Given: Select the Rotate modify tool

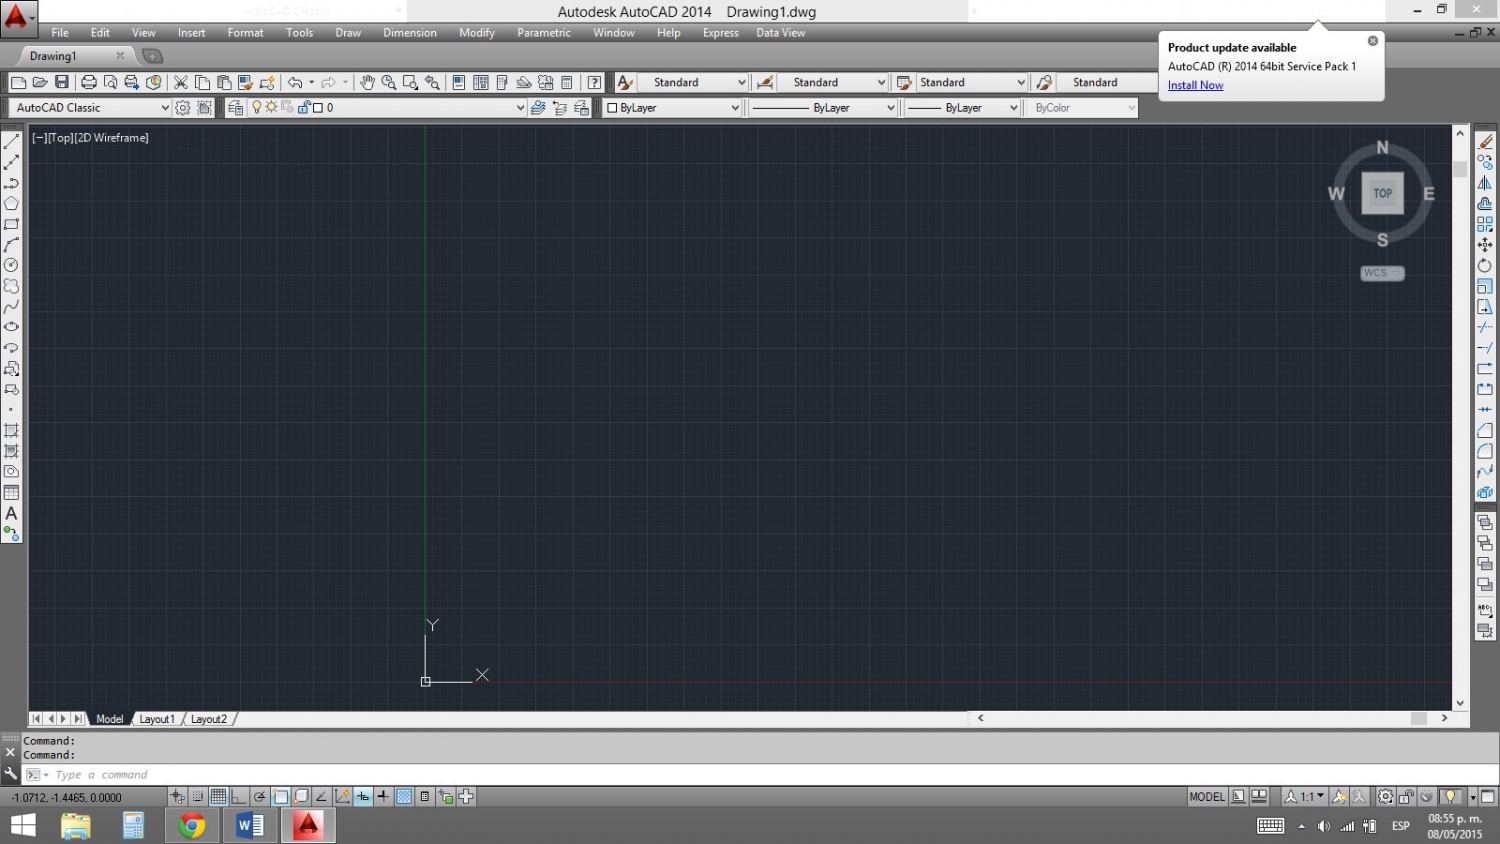Looking at the screenshot, I should coord(1485,265).
